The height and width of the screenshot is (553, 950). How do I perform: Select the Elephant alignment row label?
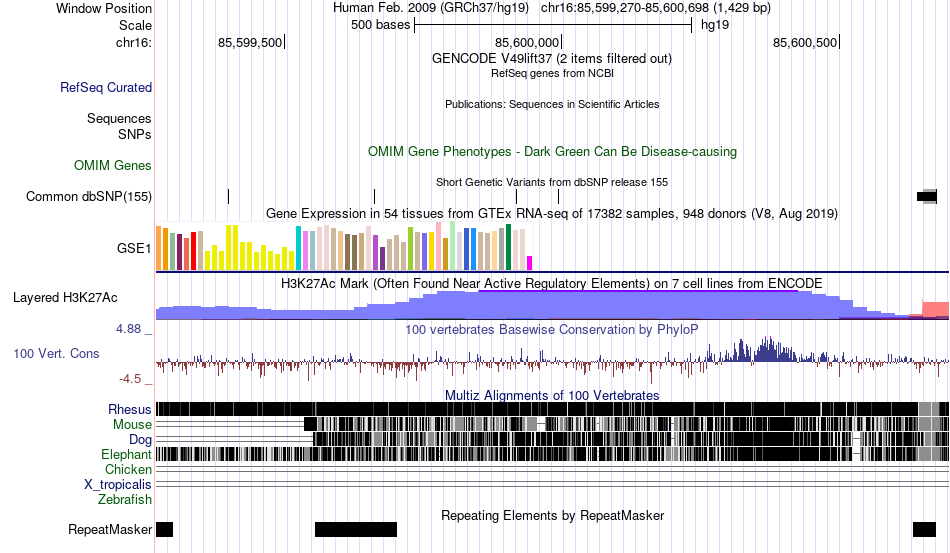pos(126,454)
